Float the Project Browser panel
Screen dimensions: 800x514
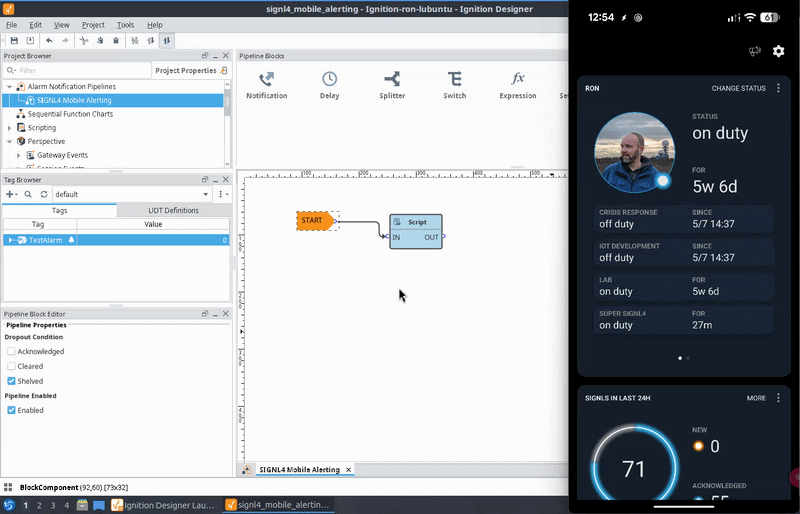205,56
